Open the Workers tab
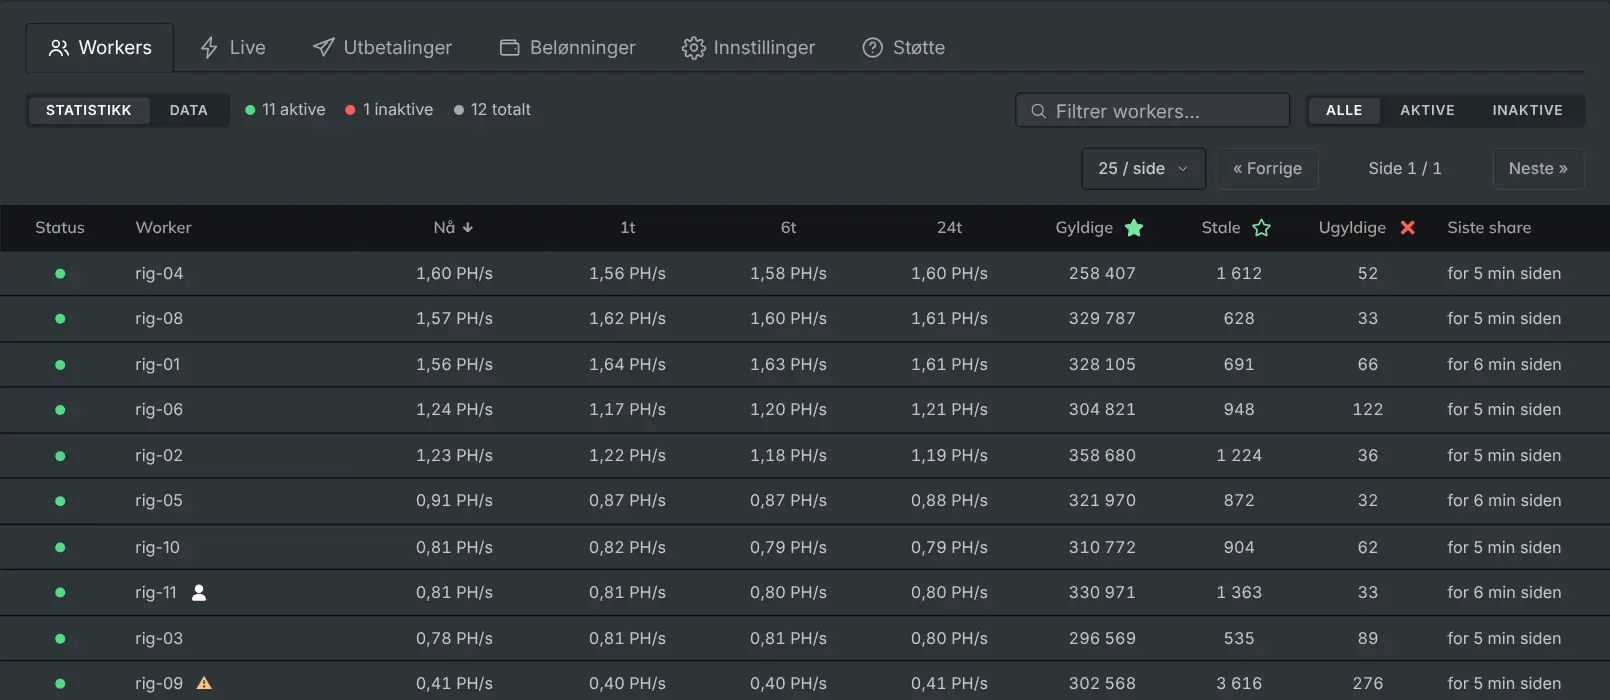 click(100, 48)
